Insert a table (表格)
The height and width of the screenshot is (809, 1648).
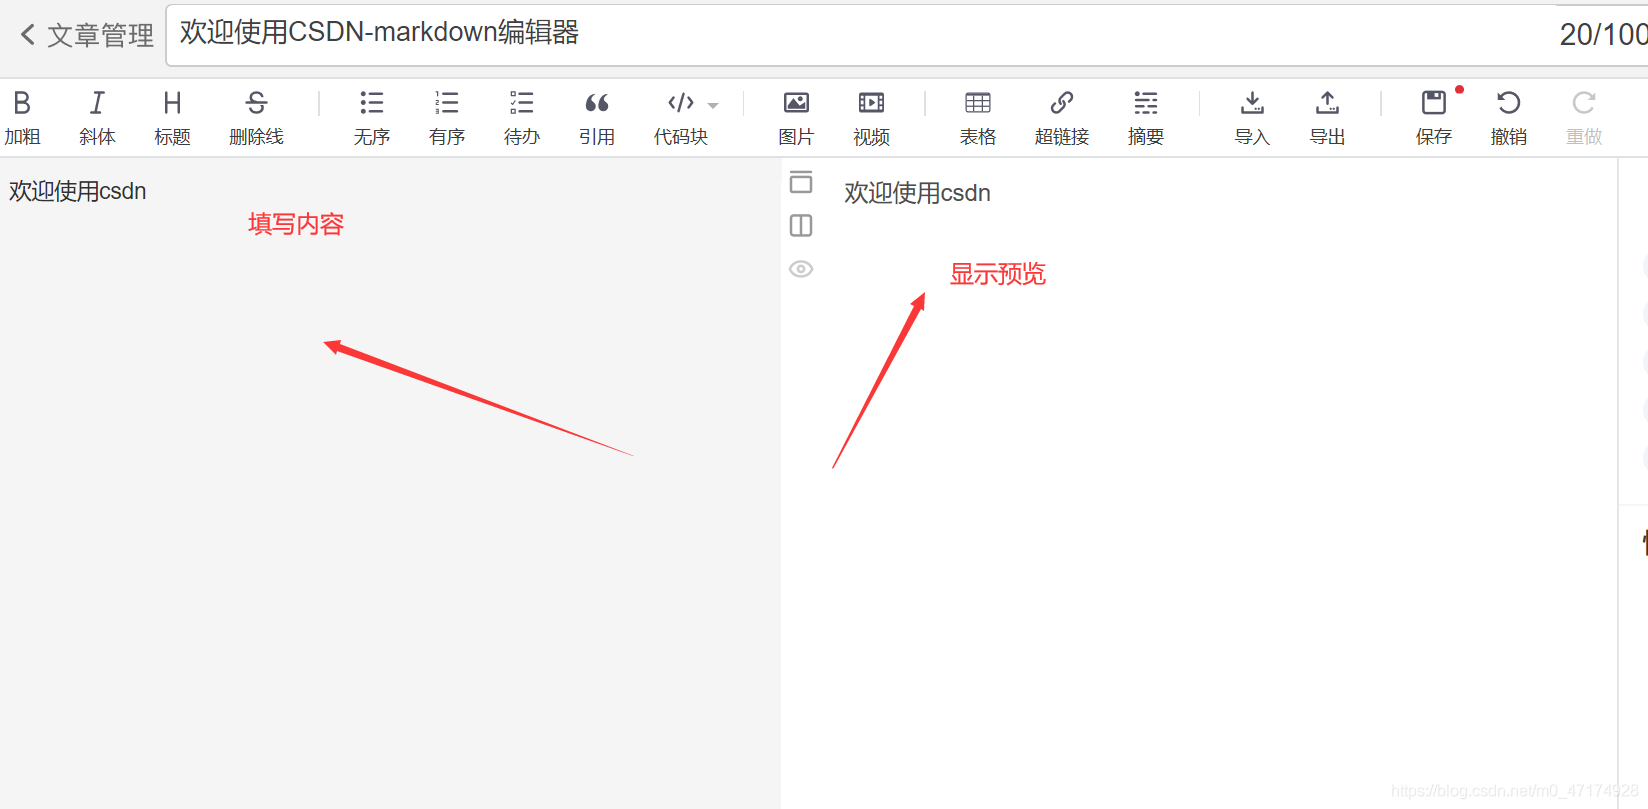click(977, 118)
